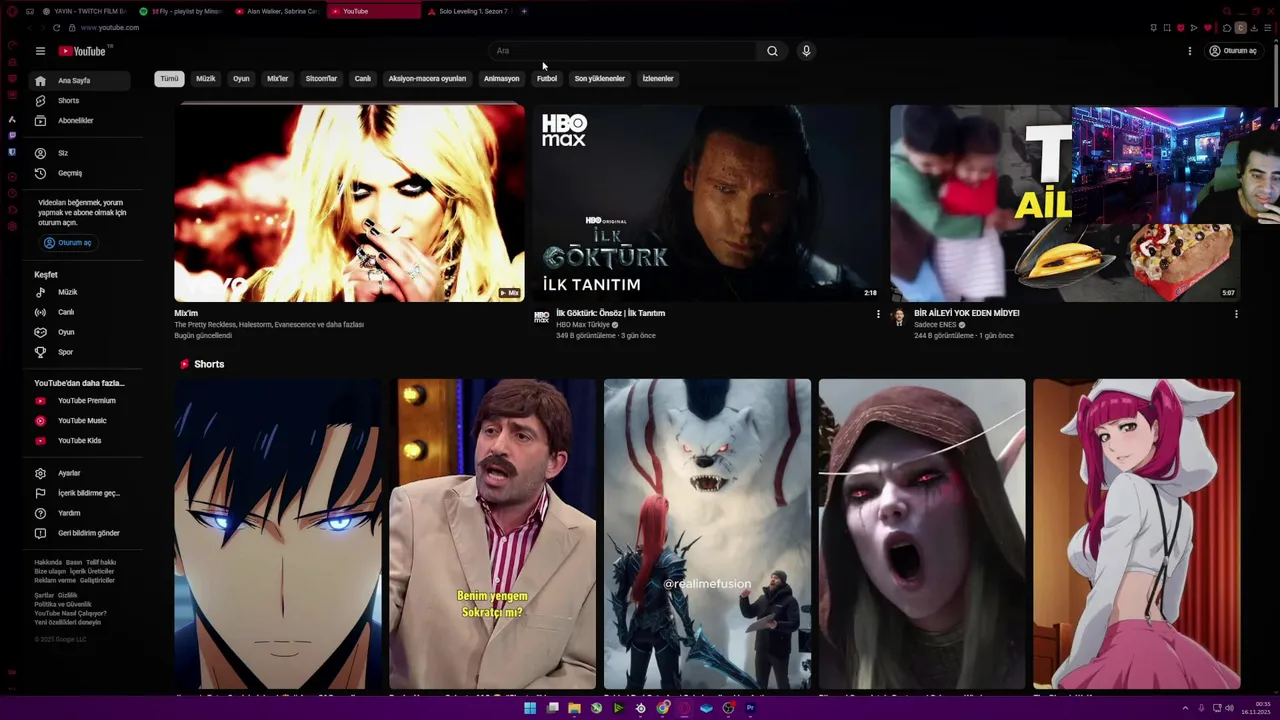The height and width of the screenshot is (720, 1280).
Task: Click the browser snapshot tool icon
Action: [1166, 28]
